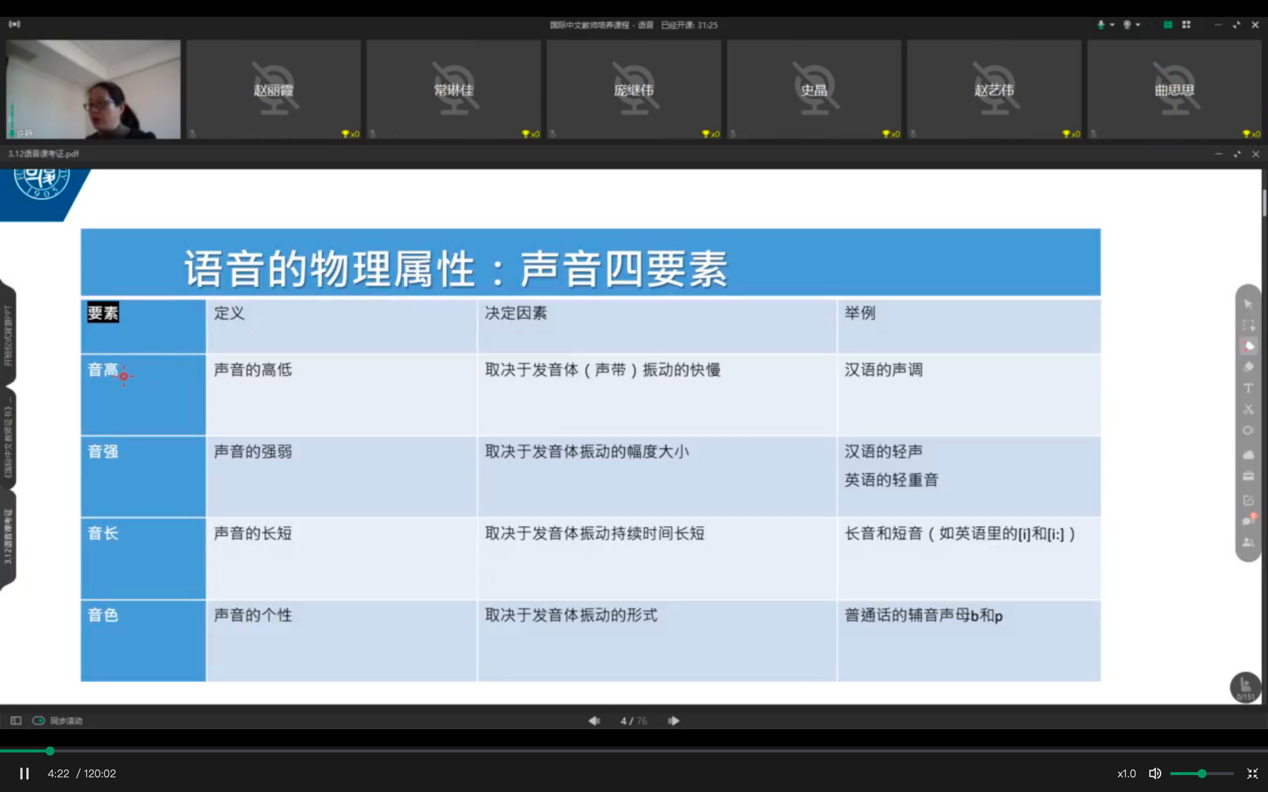This screenshot has height=792, width=1268.
Task: Switch to grid layout view
Action: click(x=1186, y=25)
